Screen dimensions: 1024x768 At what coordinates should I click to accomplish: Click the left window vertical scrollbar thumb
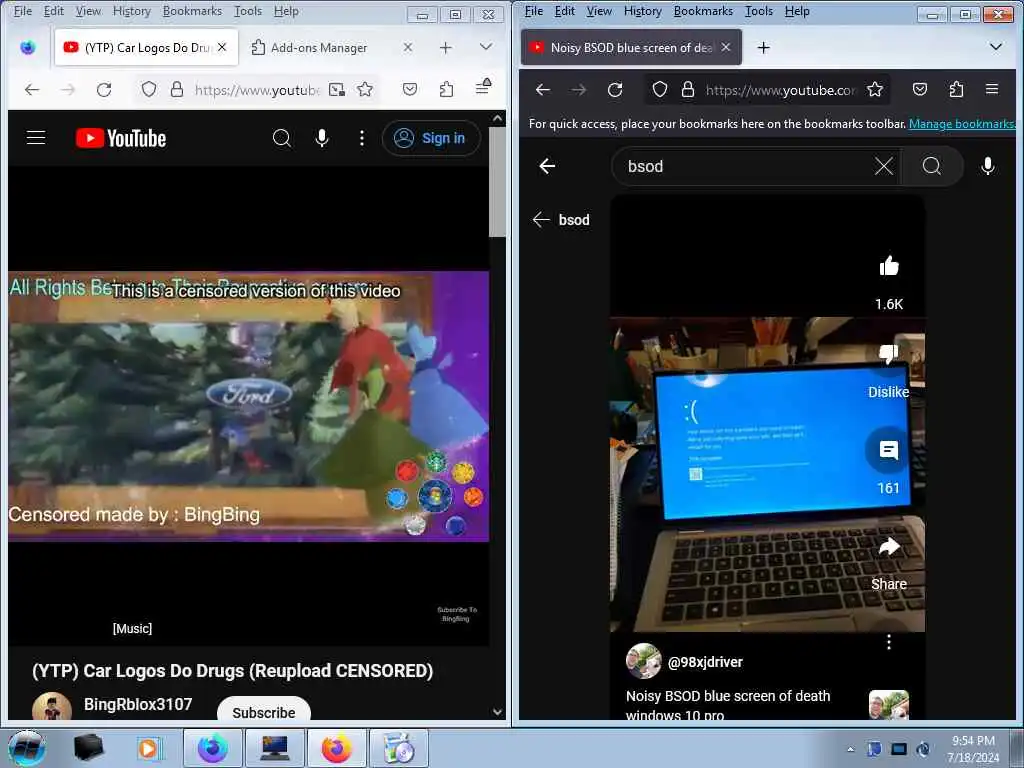pyautogui.click(x=497, y=182)
